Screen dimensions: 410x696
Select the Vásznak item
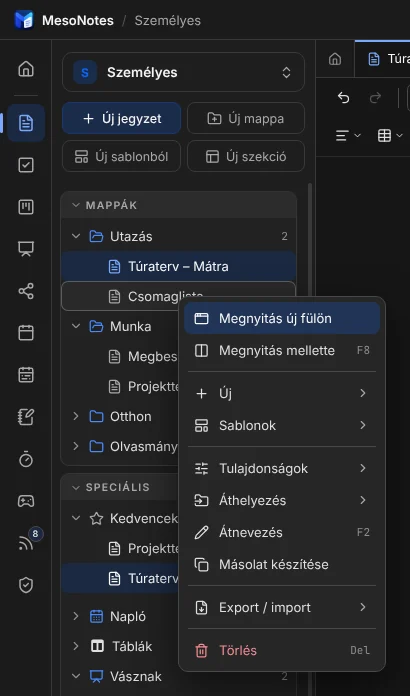tap(178, 676)
